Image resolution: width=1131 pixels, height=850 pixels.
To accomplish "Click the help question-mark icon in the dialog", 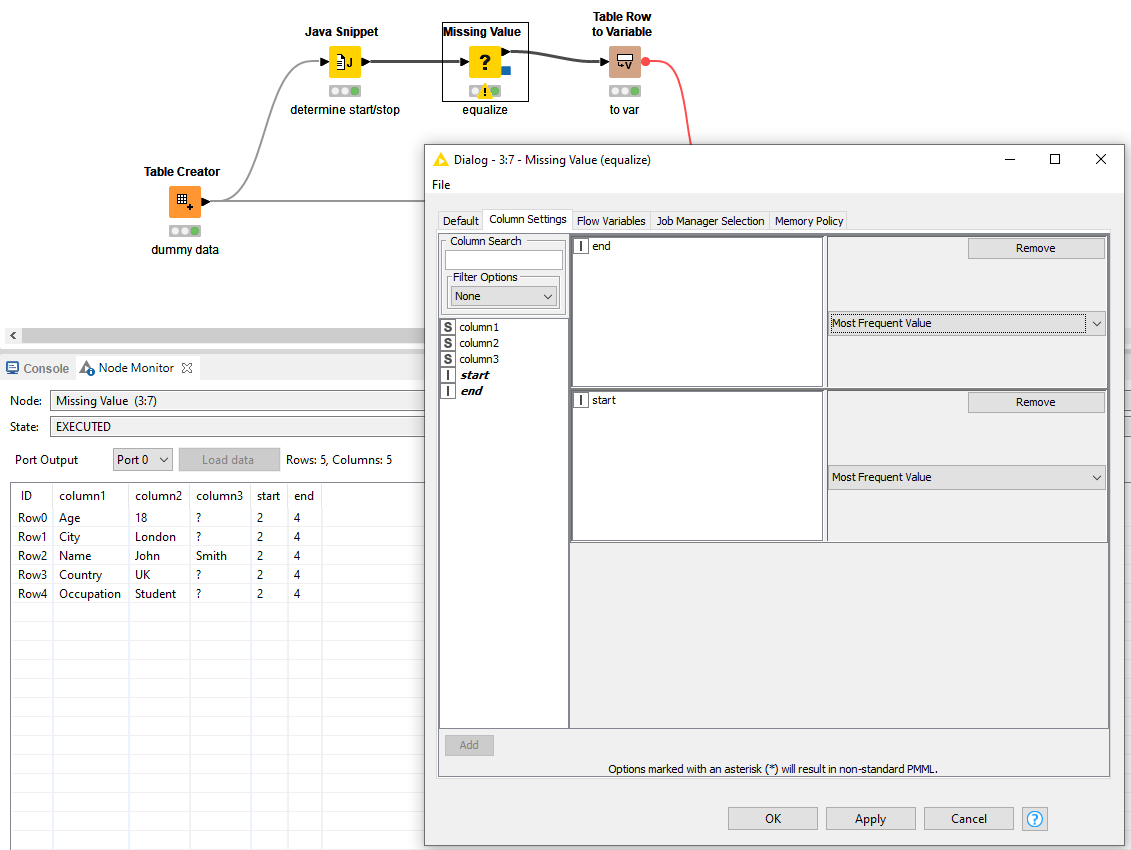I will point(1034,818).
